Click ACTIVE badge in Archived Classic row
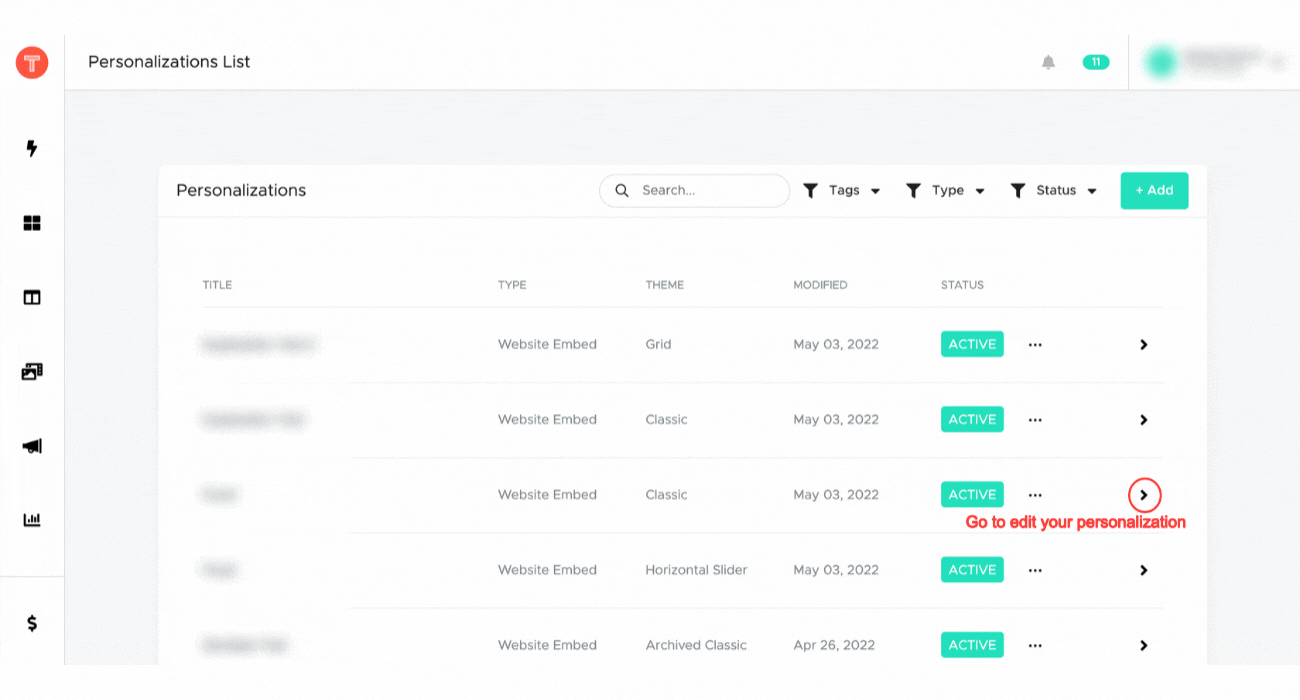Image resolution: width=1300 pixels, height=700 pixels. [x=972, y=645]
